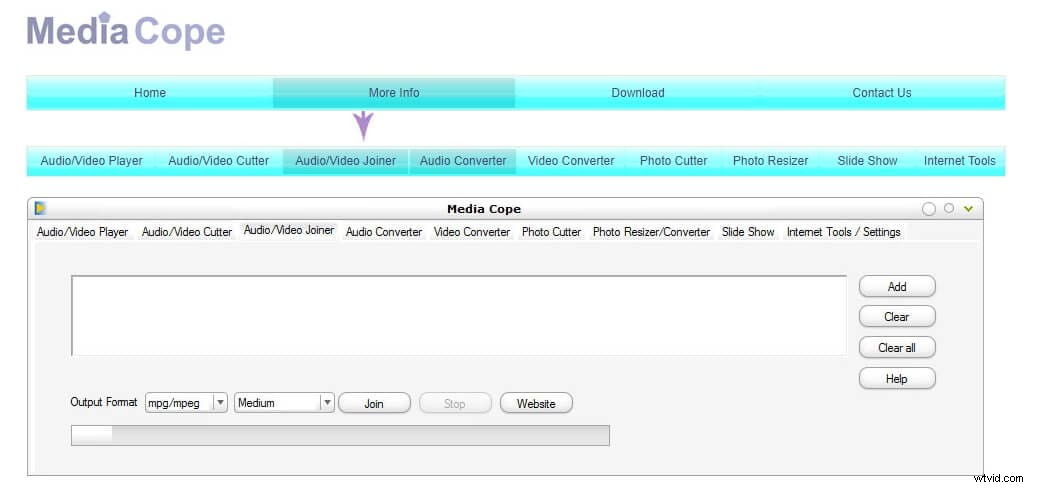Screen dimensions: 1044x488
Task: Click the Website button
Action: click(x=536, y=403)
